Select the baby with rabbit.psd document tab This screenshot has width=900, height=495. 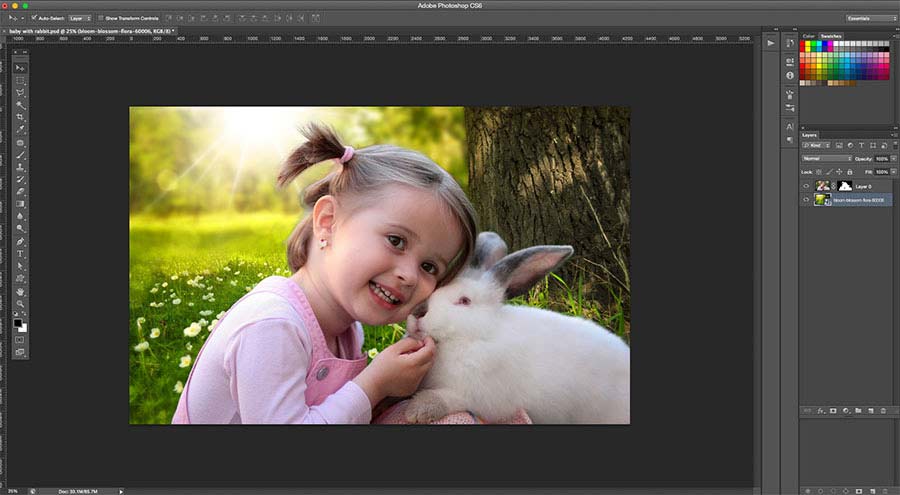click(x=90, y=31)
